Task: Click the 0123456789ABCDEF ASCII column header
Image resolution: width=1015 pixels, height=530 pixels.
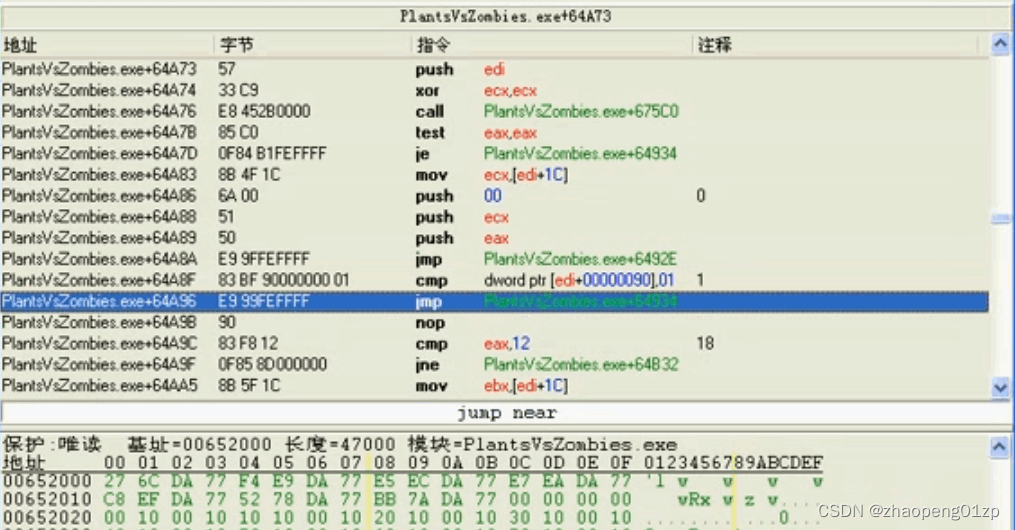Action: [x=733, y=463]
